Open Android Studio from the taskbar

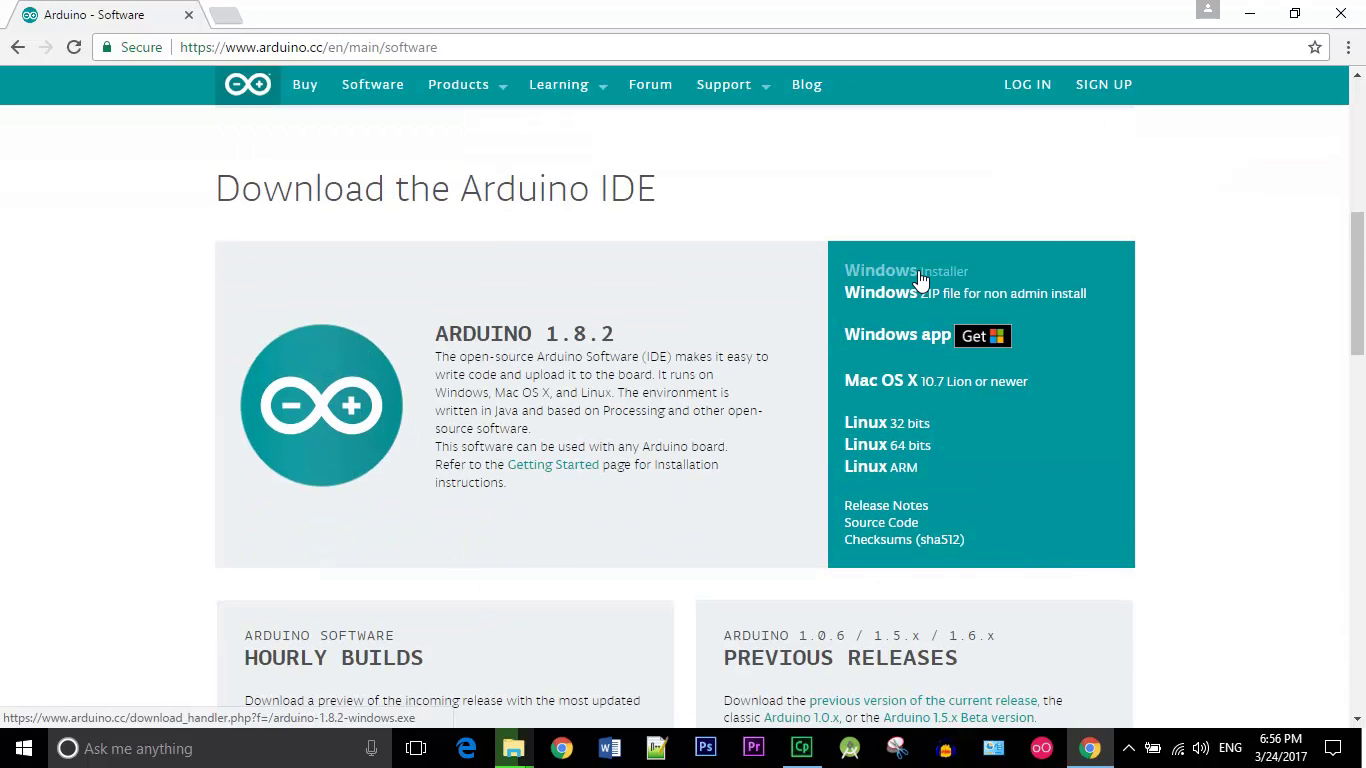point(849,748)
